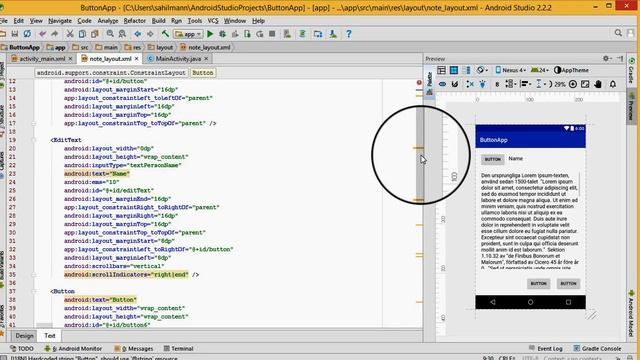Click the default margins value 8
Screen dimensions: 640x360
[x=497, y=84]
